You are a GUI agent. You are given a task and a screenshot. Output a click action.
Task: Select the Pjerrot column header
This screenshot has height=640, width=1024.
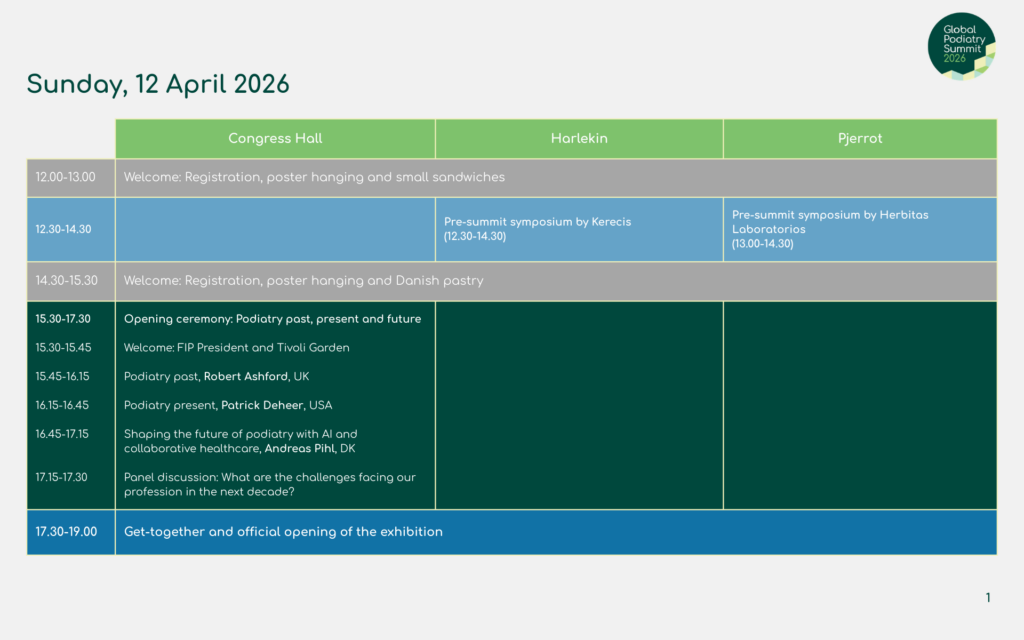tap(860, 138)
